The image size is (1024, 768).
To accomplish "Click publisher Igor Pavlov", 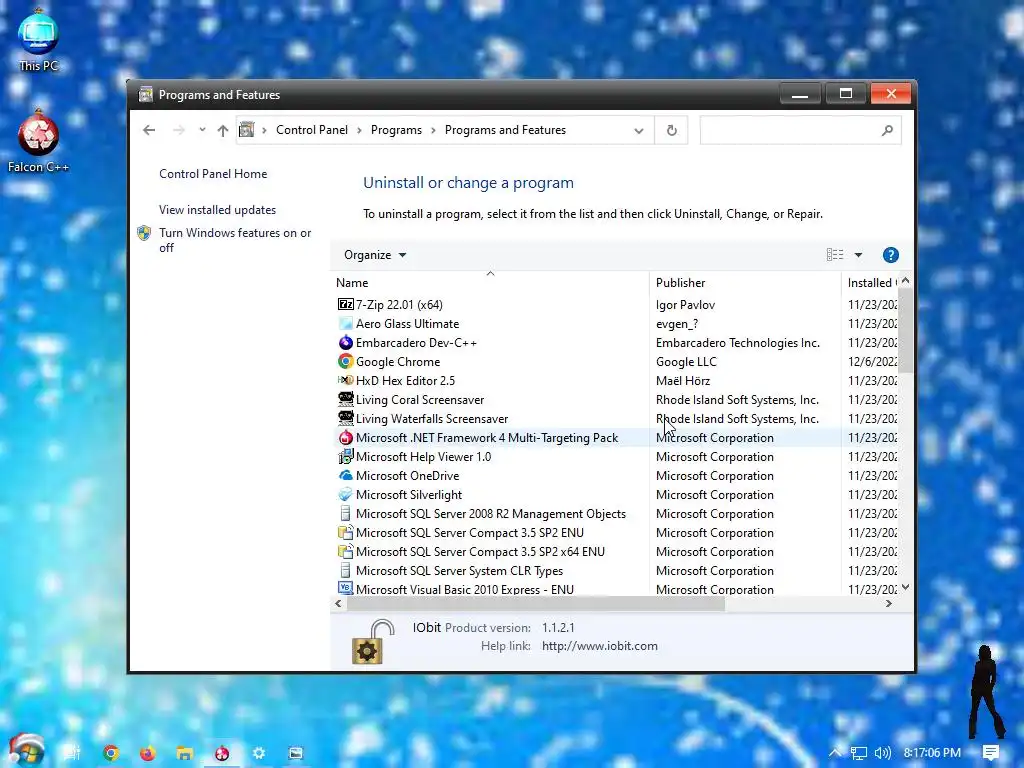I will click(685, 304).
